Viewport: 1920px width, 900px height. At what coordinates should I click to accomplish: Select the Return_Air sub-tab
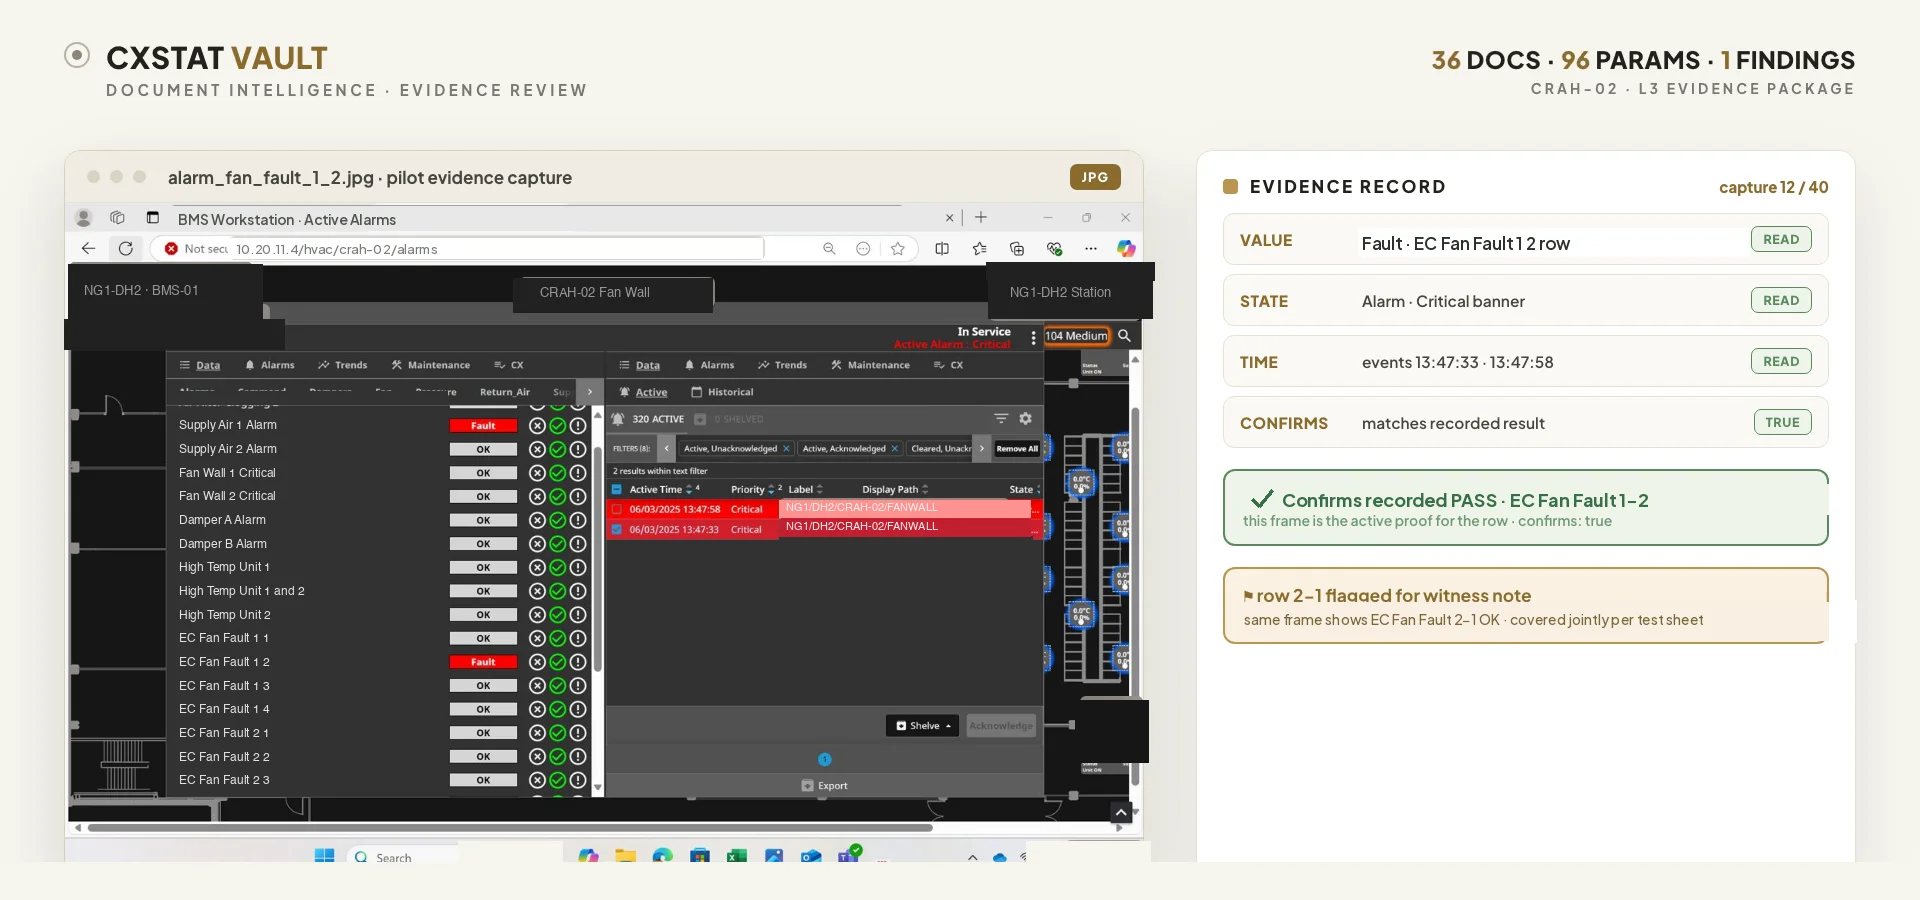[505, 392]
